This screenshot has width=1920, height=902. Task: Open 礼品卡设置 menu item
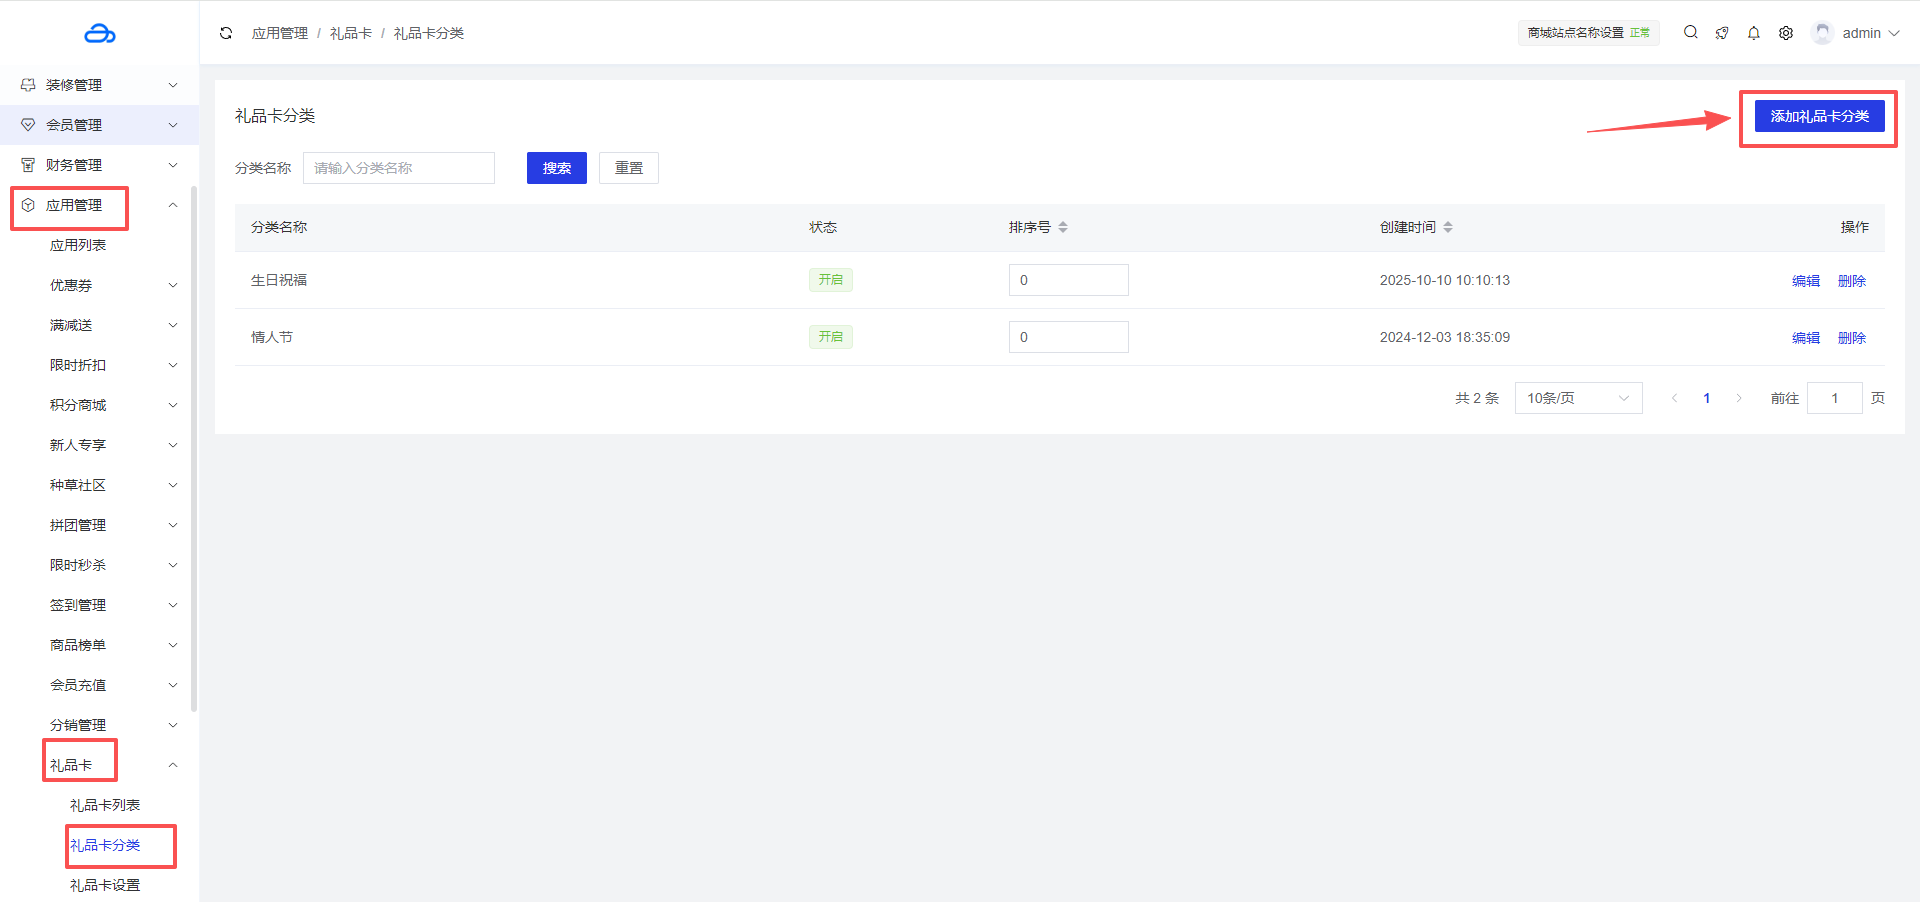[105, 885]
